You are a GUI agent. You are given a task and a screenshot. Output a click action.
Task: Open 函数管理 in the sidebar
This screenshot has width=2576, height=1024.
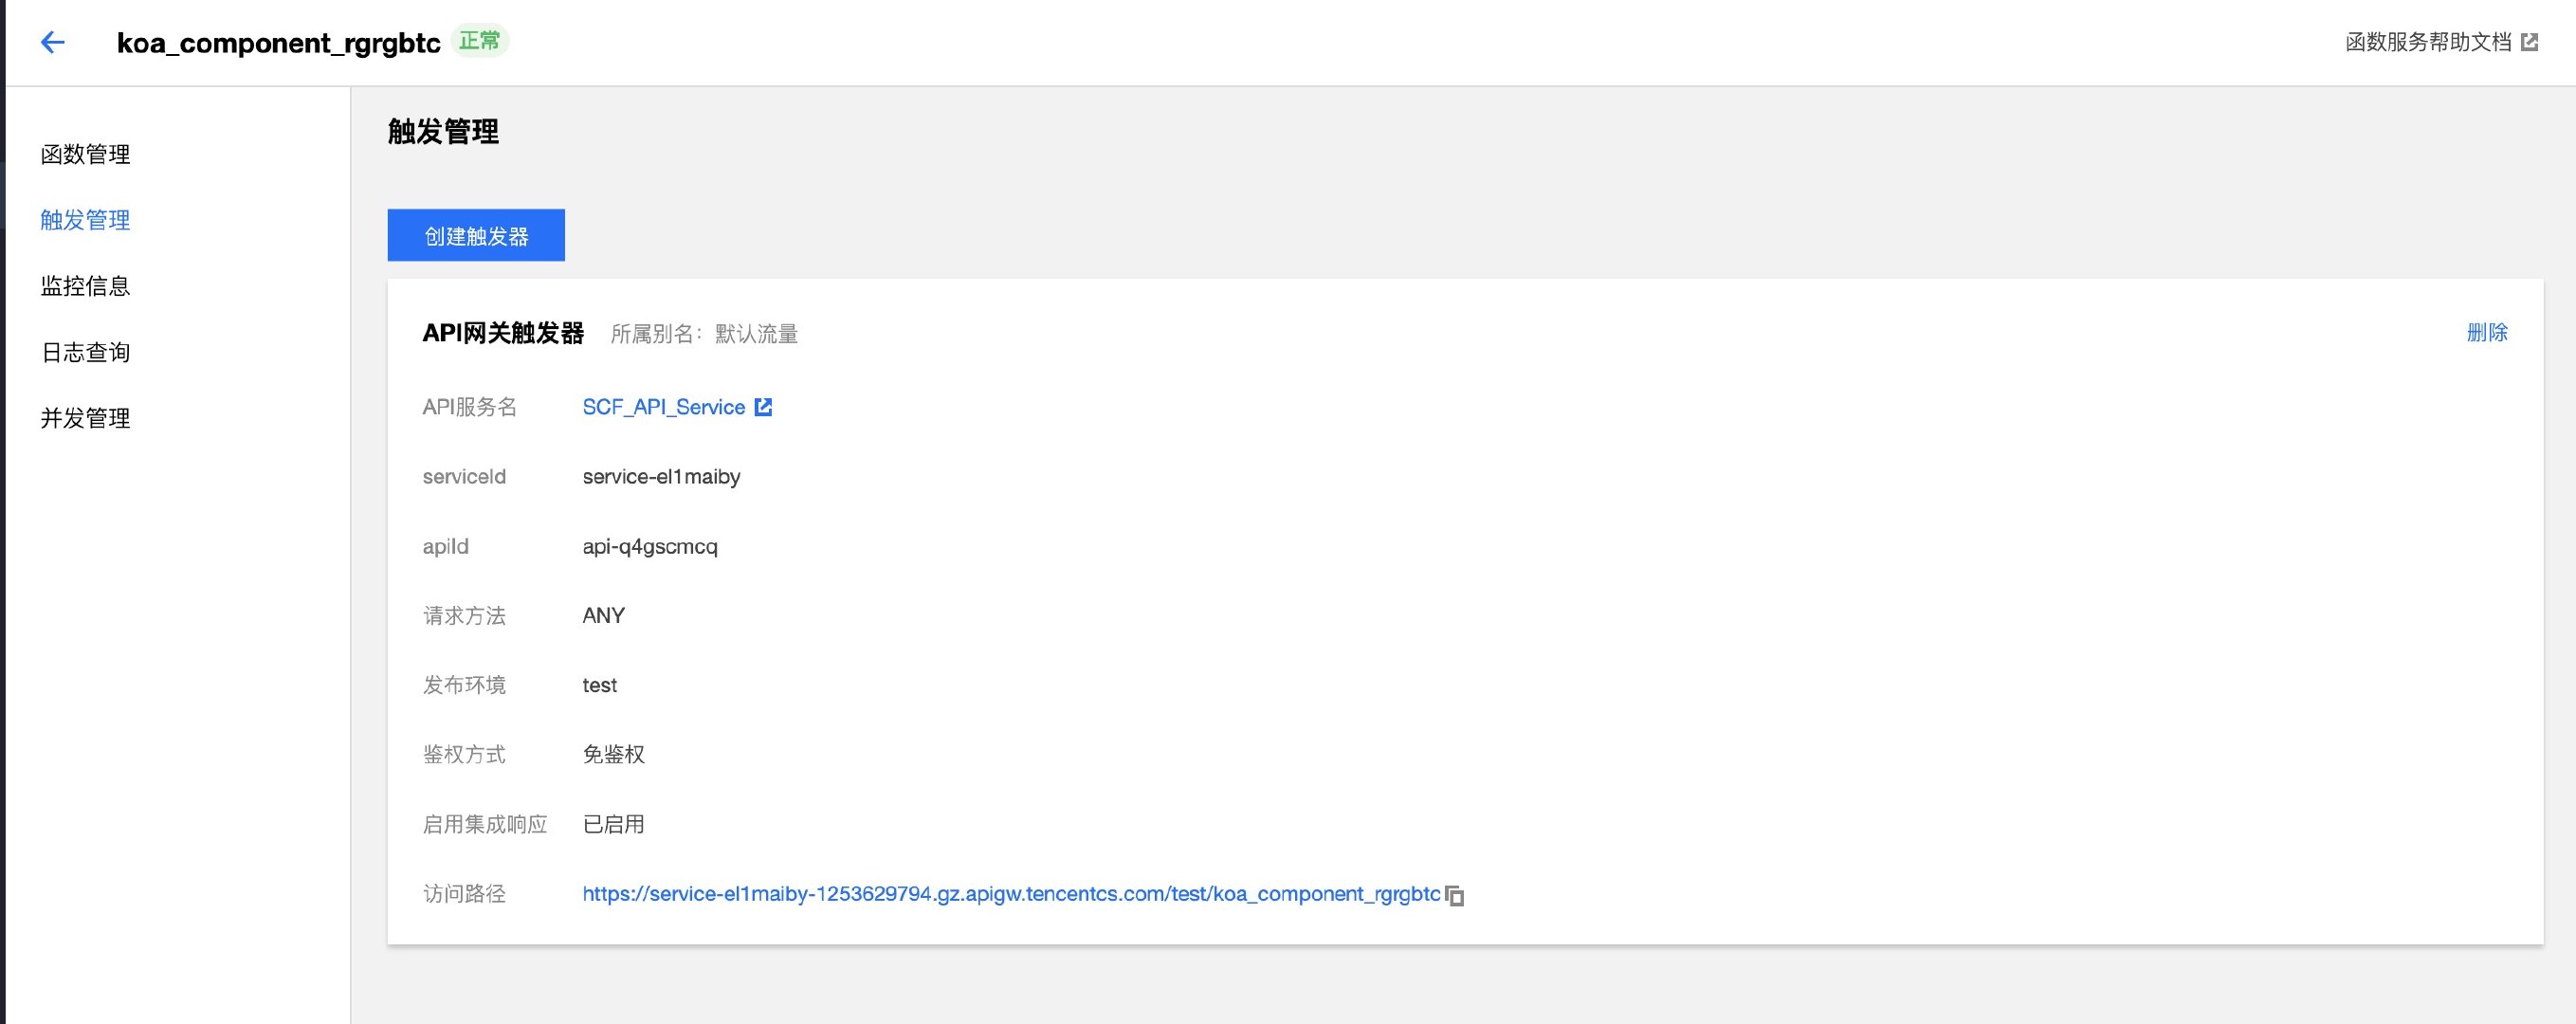tap(85, 154)
